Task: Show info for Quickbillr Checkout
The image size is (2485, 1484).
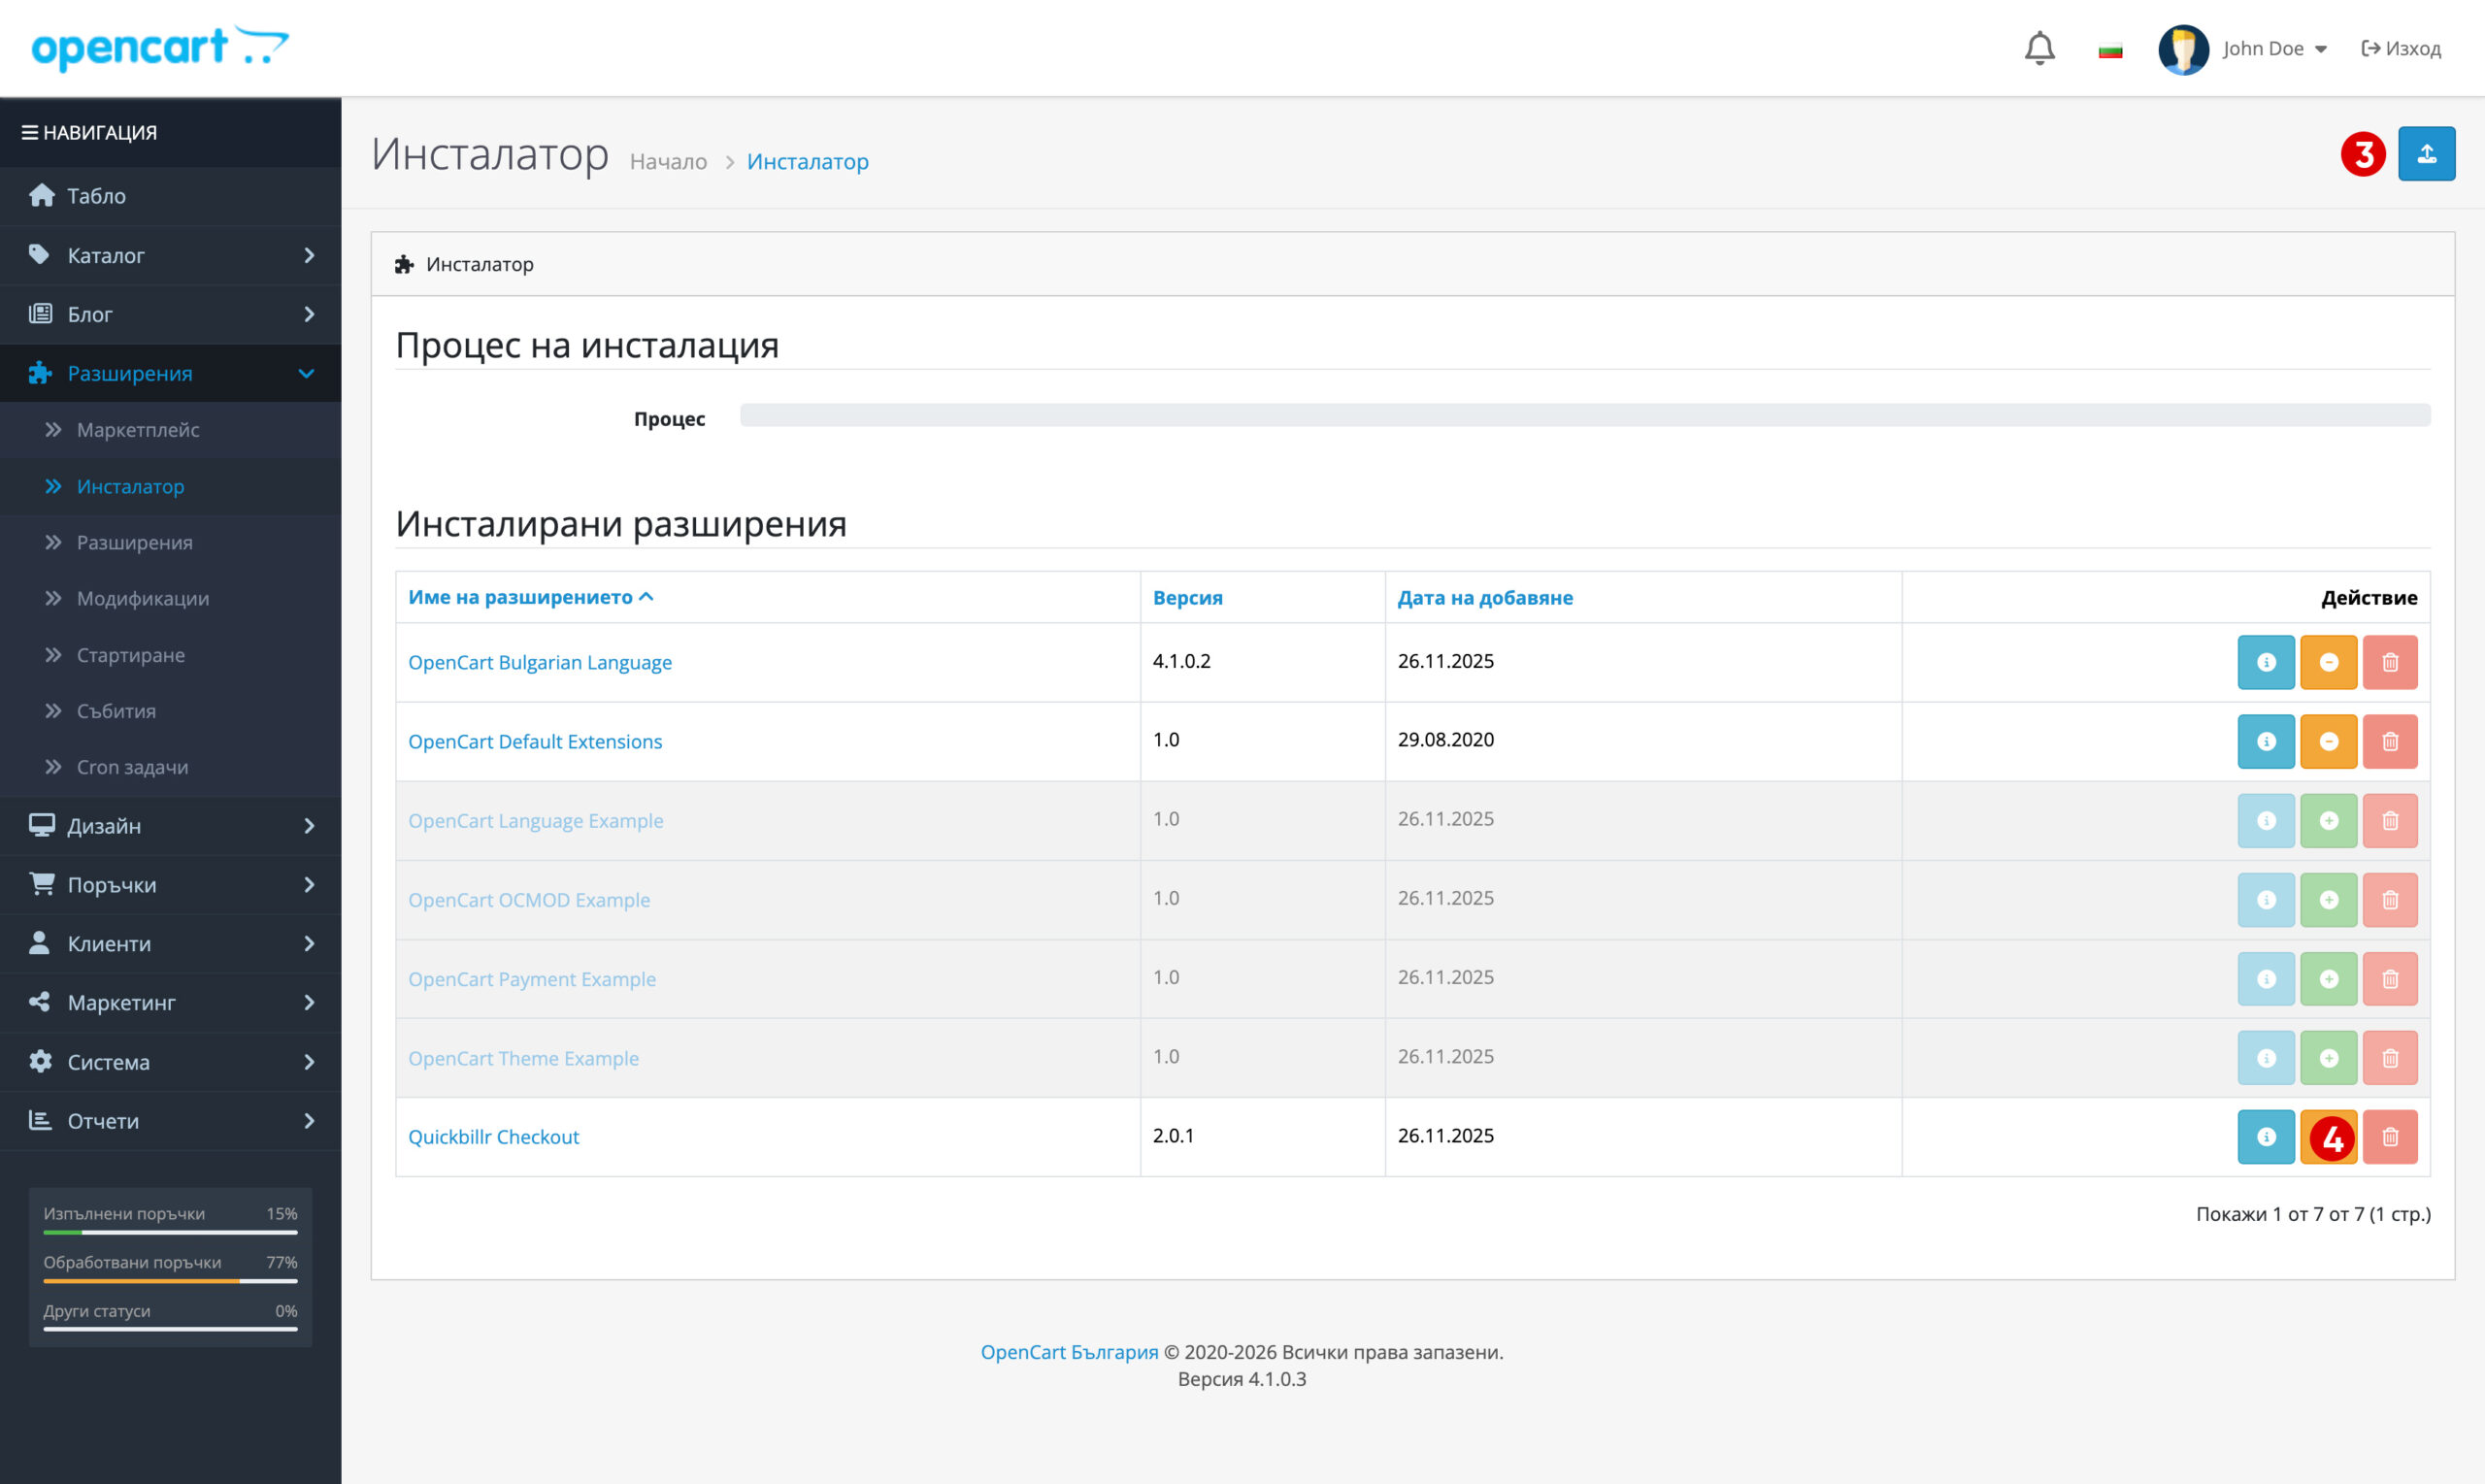Action: (x=2266, y=1137)
